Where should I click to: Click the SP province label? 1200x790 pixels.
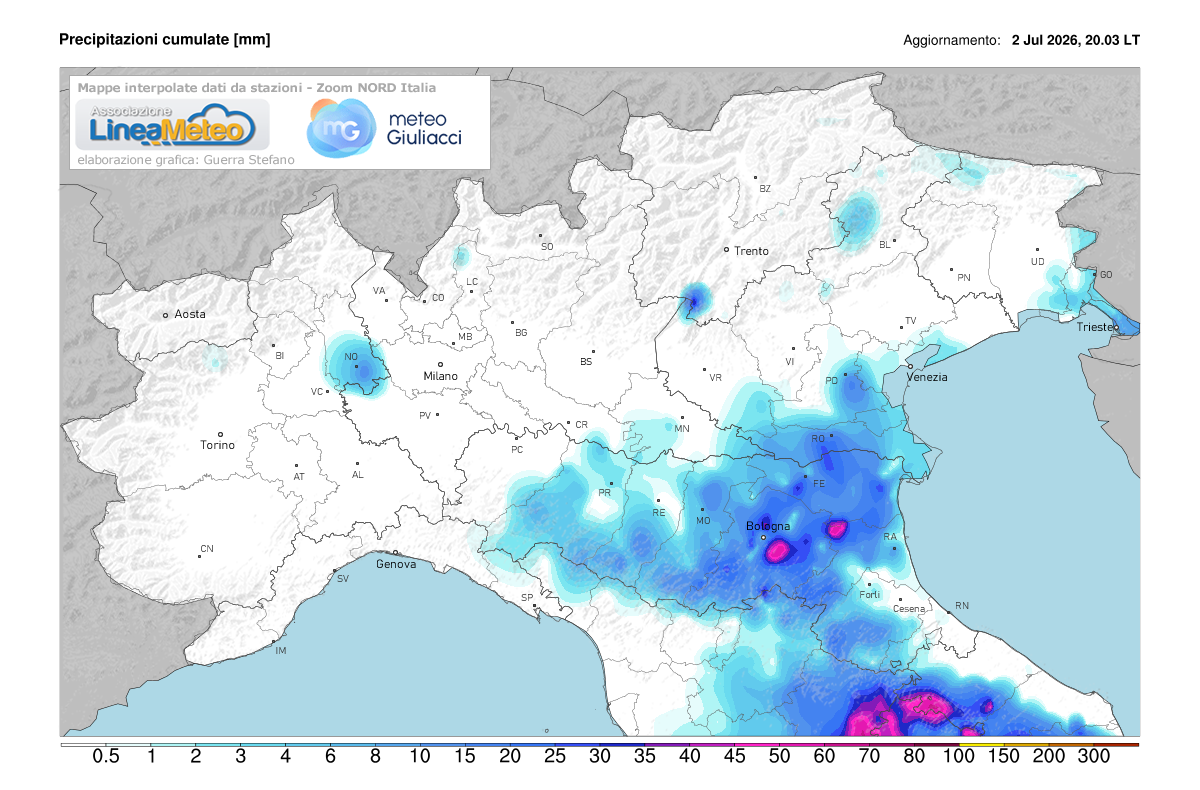pos(526,597)
